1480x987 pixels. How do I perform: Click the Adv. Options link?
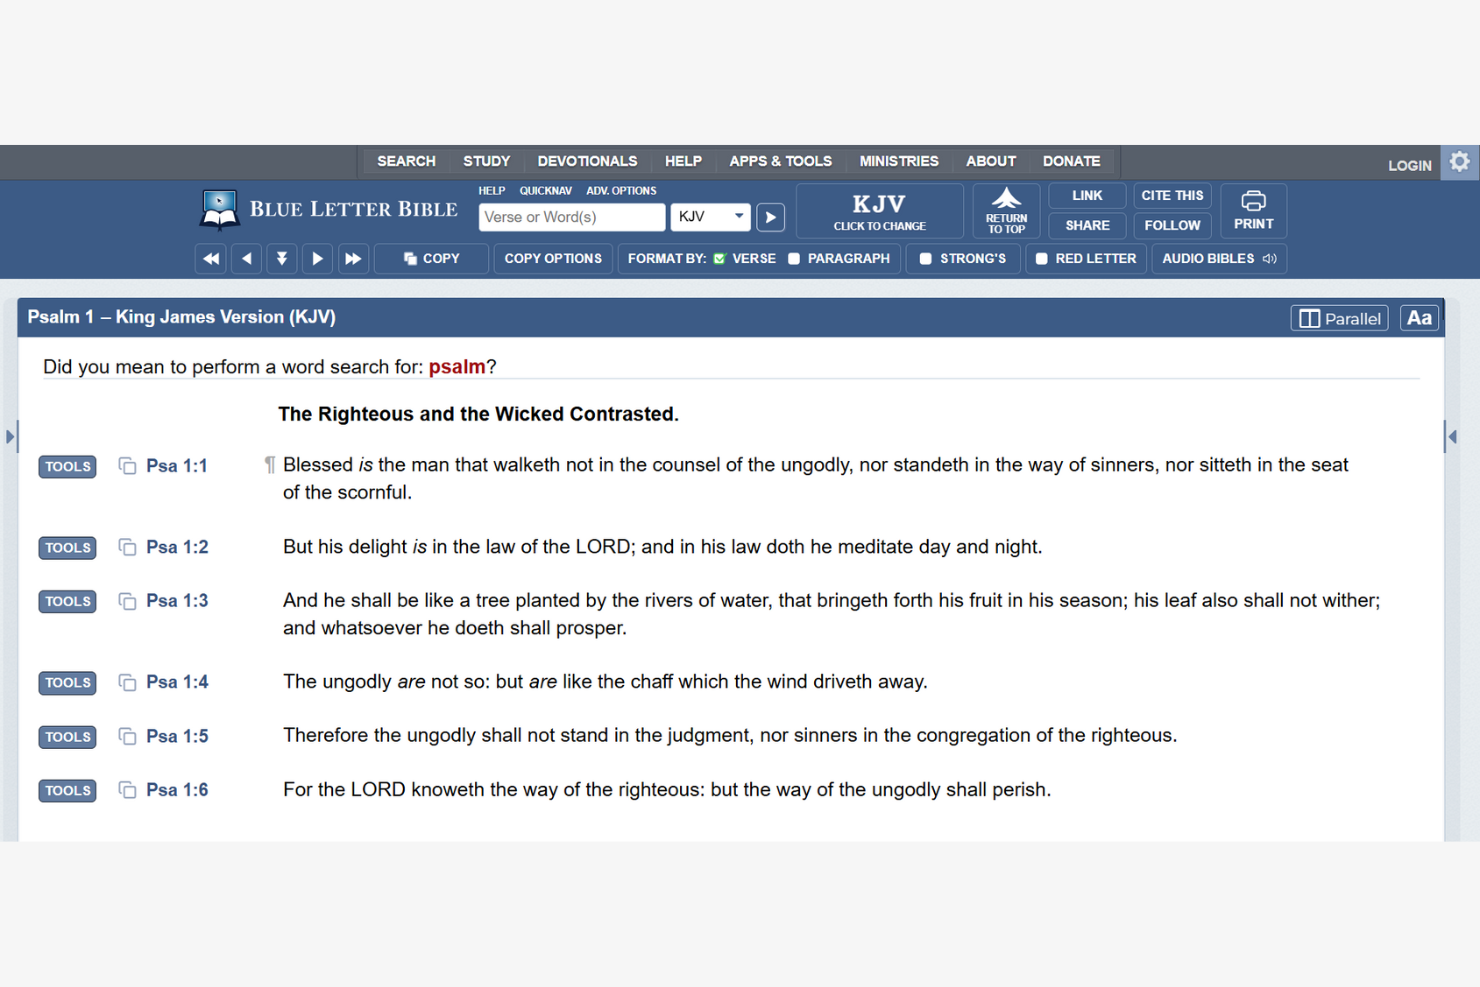coord(621,191)
